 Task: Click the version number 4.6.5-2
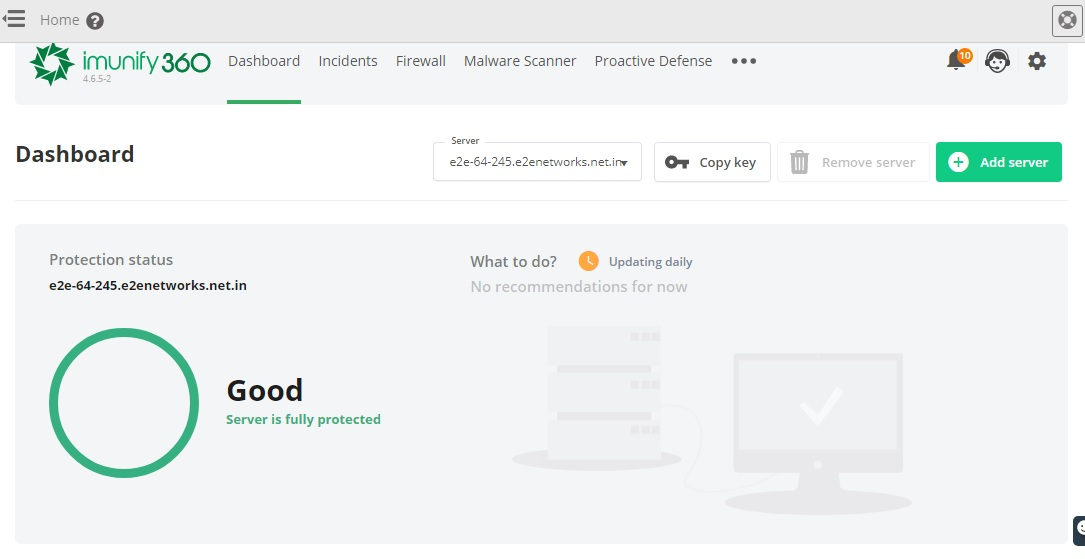click(97, 79)
